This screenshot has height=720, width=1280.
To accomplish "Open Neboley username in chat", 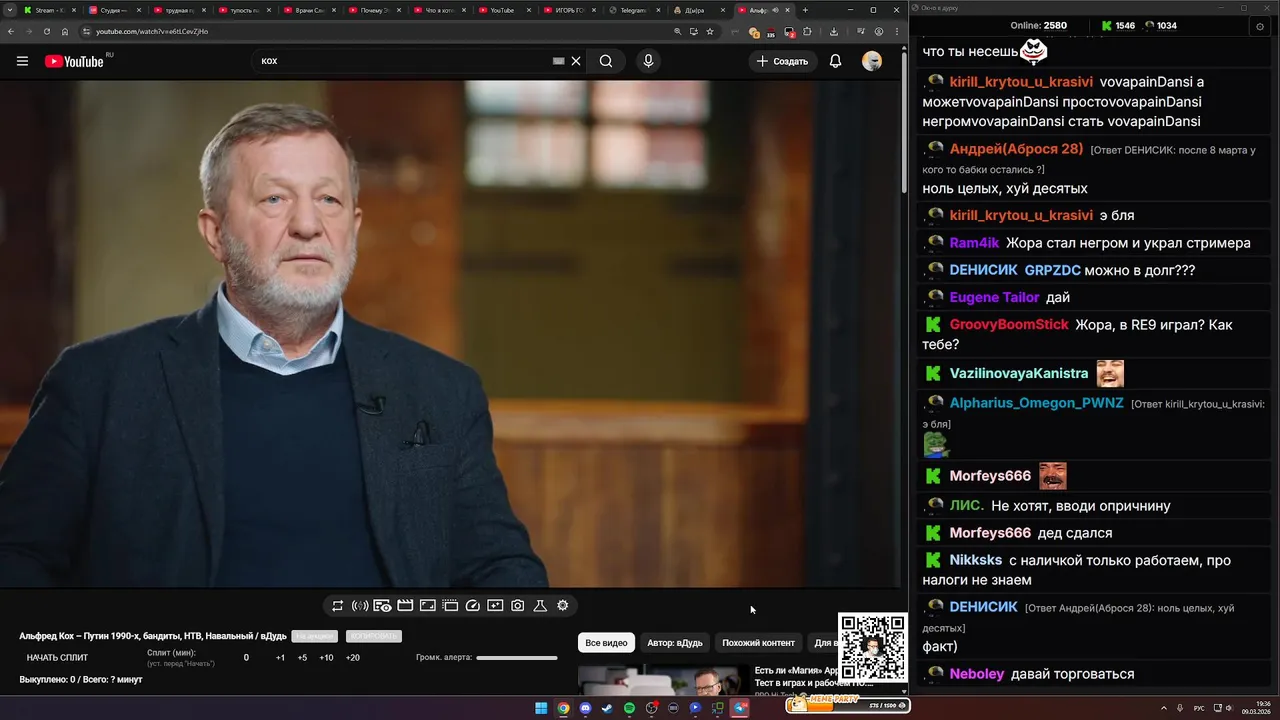I will (977, 674).
